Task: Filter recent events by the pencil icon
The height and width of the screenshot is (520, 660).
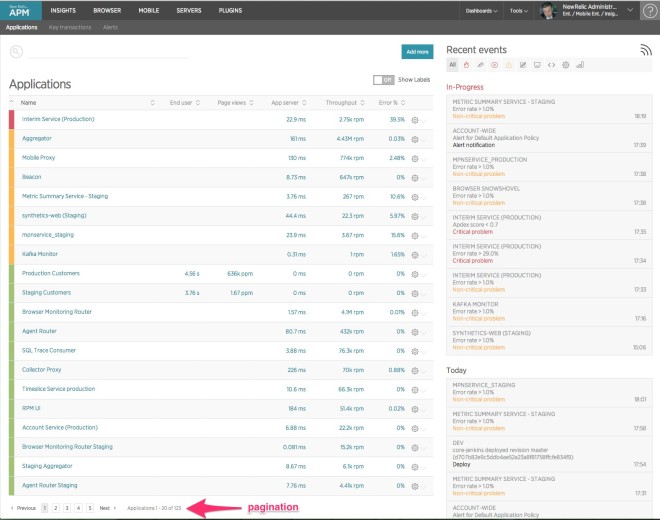Action: (x=481, y=65)
